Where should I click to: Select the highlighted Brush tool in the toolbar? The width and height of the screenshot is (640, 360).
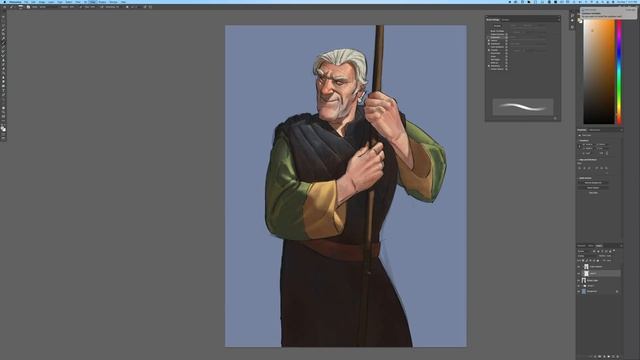tap(3, 42)
